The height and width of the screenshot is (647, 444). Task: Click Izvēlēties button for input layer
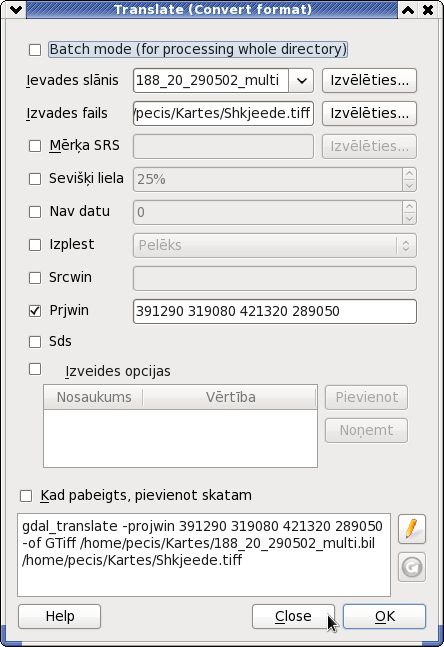pos(369,80)
